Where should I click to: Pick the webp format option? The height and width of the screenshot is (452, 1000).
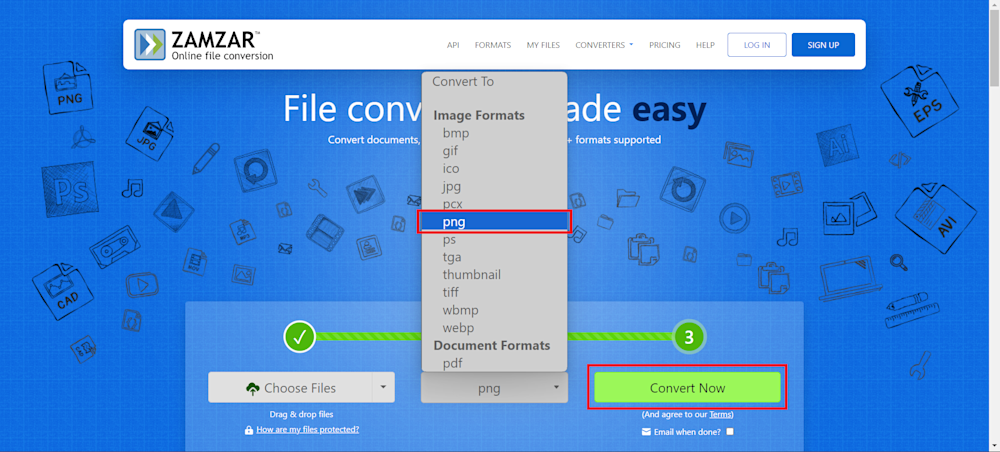458,327
